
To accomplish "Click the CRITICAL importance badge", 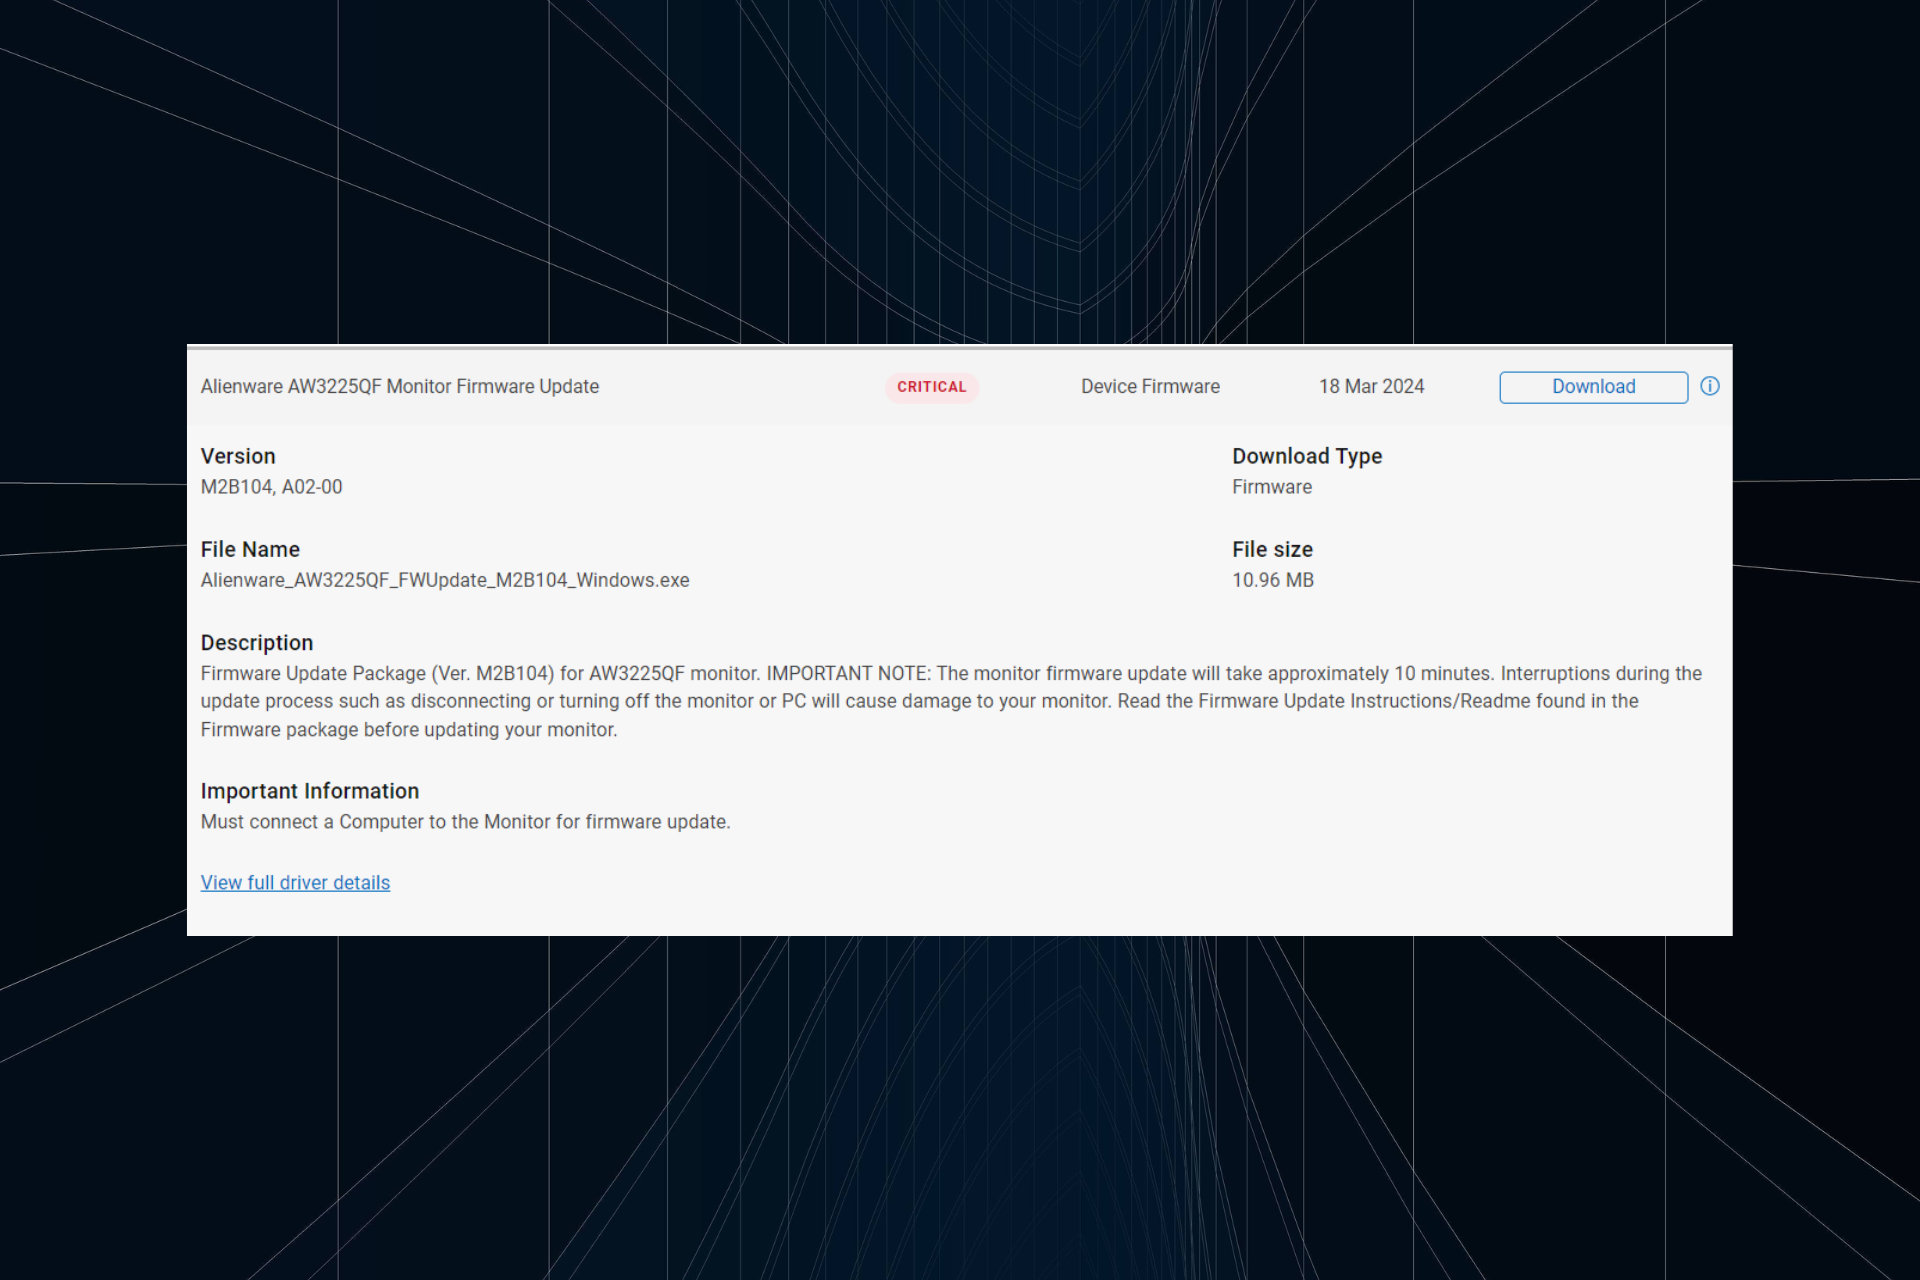I will coord(931,387).
